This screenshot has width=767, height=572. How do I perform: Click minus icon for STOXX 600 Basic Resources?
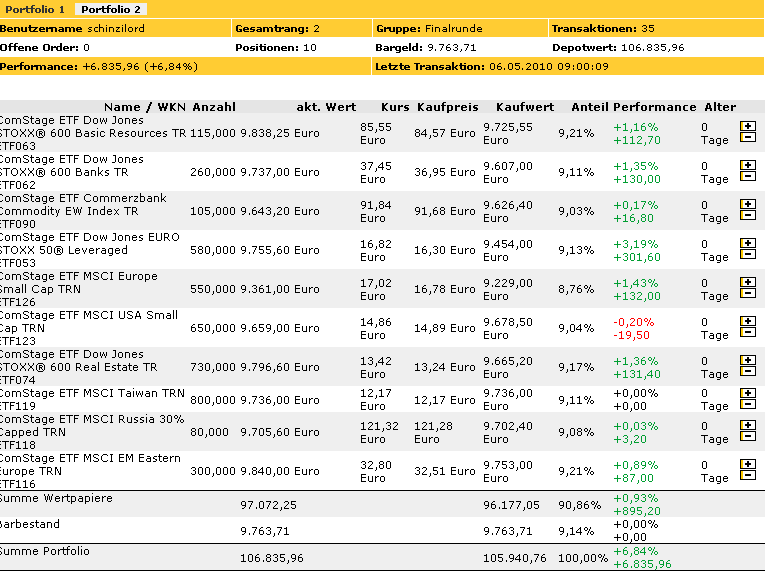pyautogui.click(x=746, y=138)
